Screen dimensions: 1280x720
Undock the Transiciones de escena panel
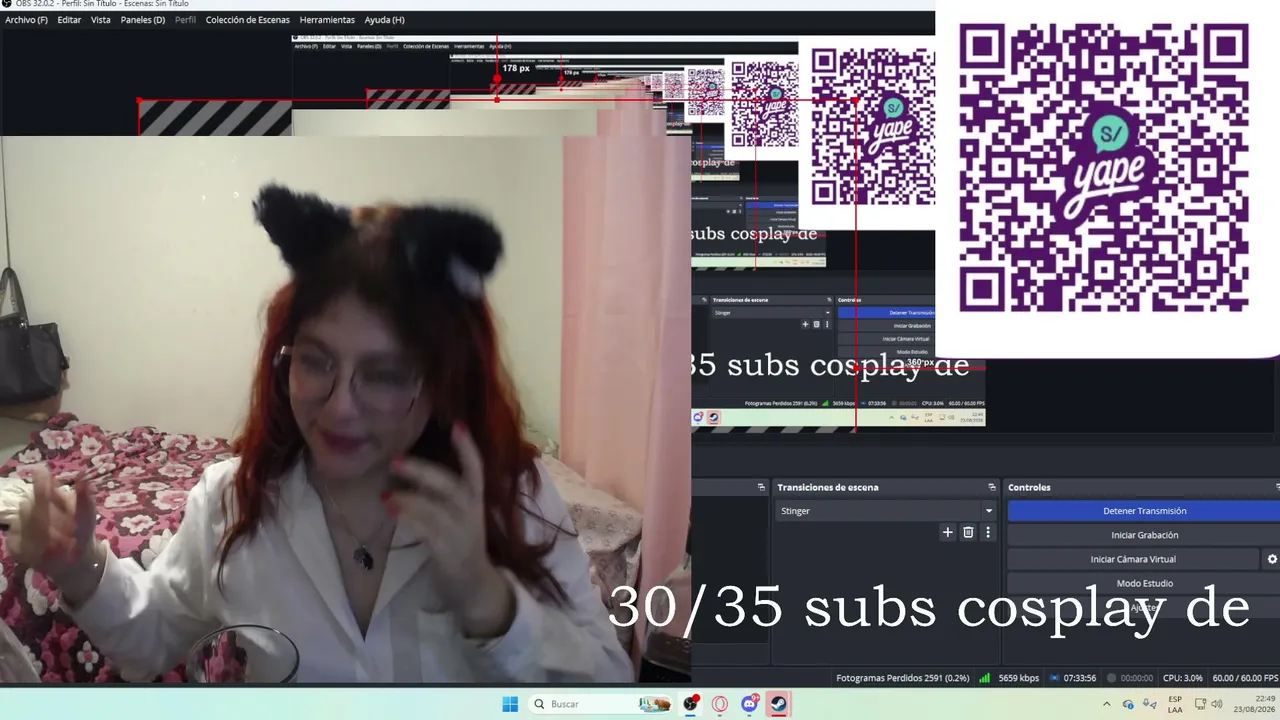point(992,487)
